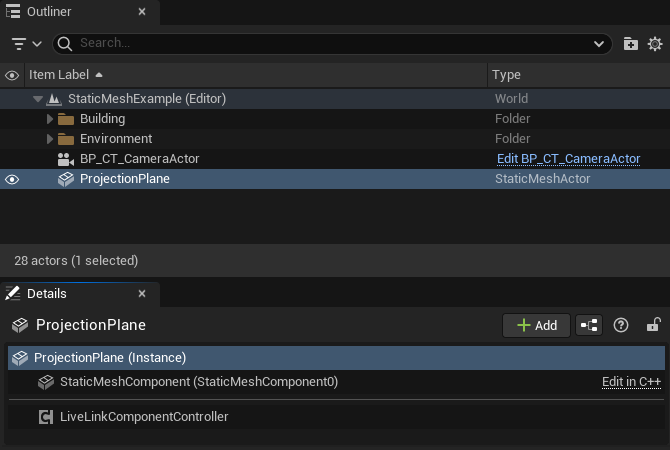Expand the Building folder
The image size is (670, 450).
click(x=50, y=119)
